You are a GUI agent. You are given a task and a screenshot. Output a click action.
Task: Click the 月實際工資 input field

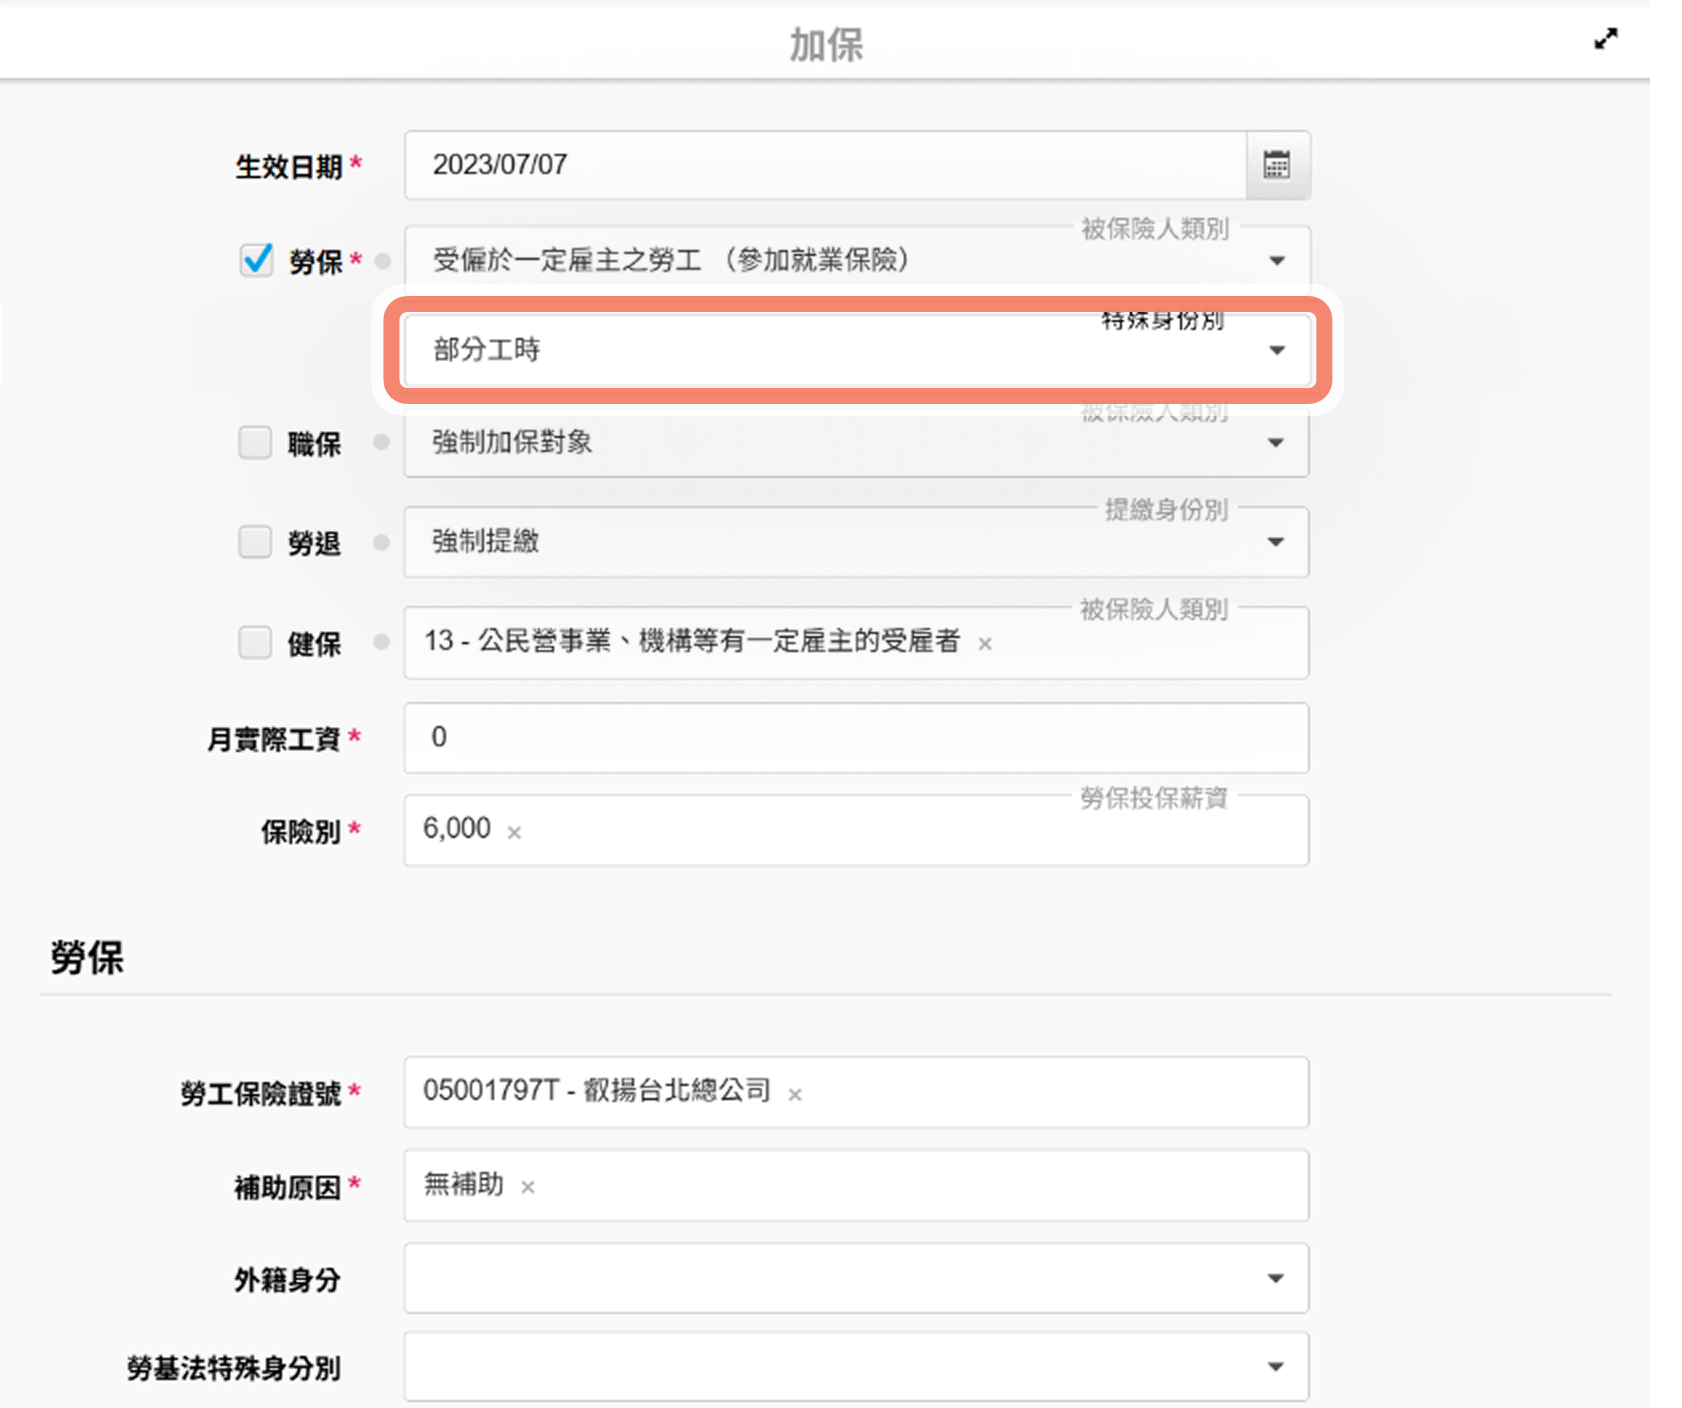[x=855, y=738]
